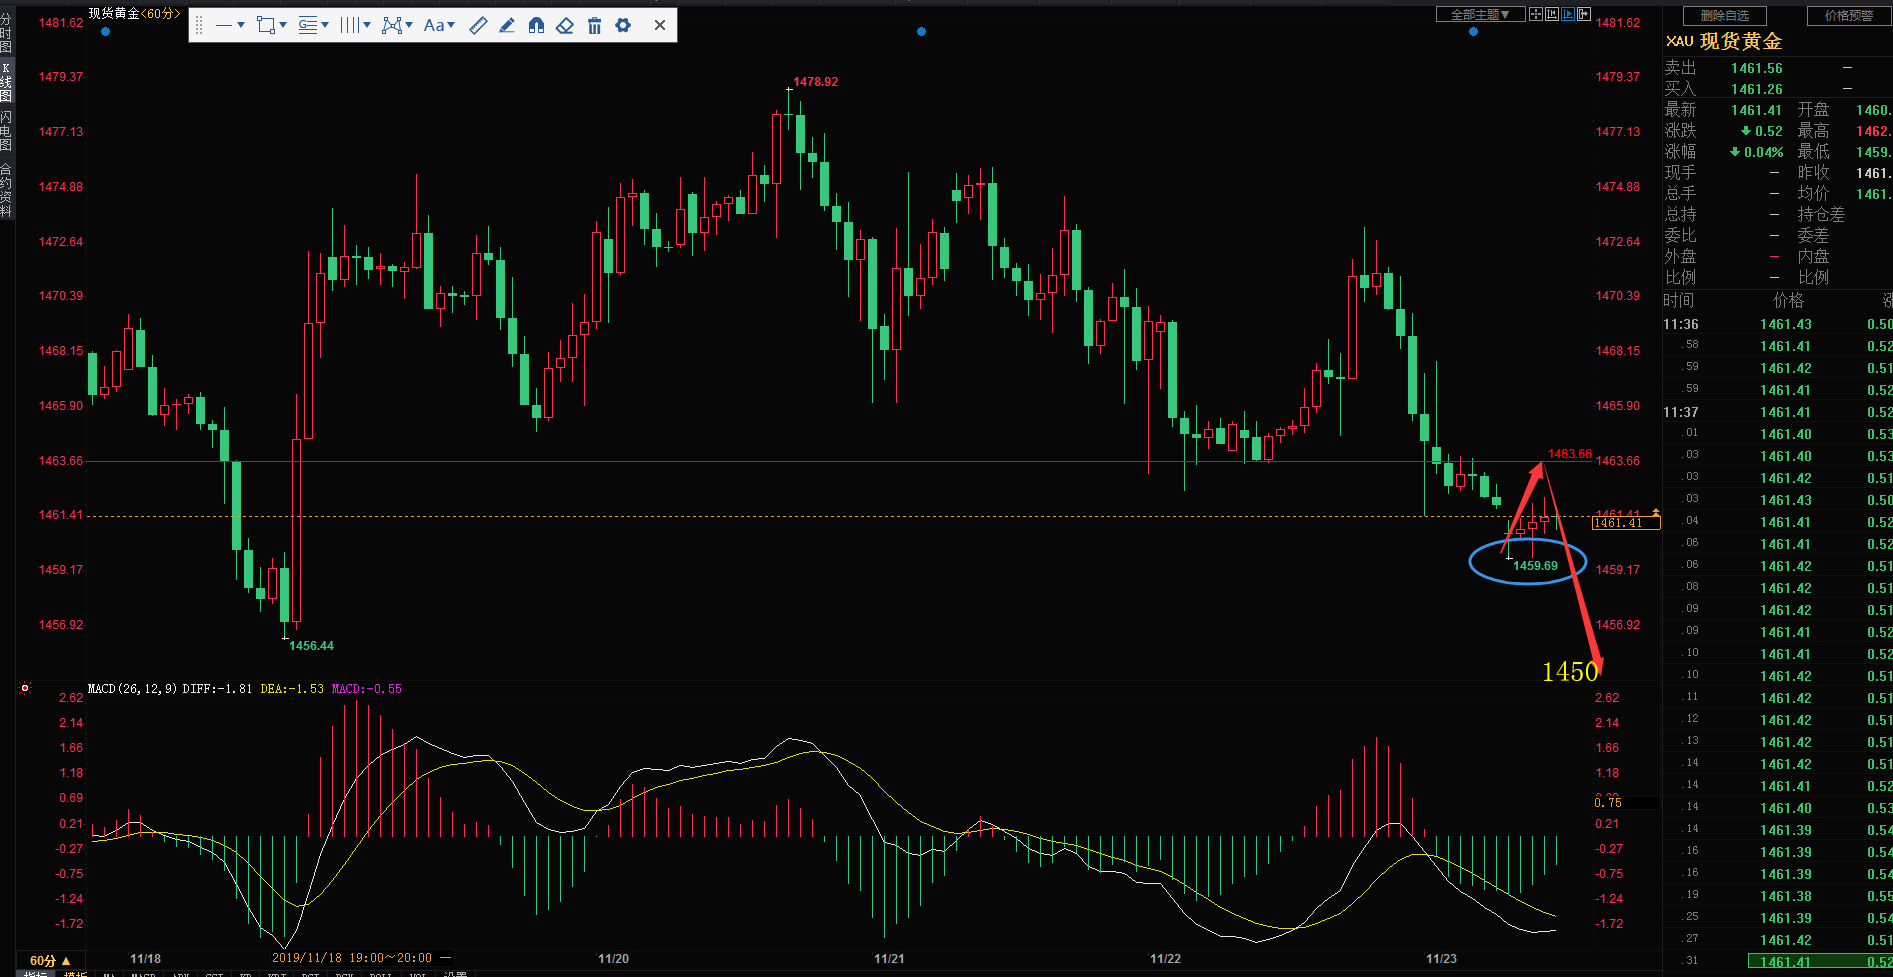Click the trash can delete-drawings icon
This screenshot has width=1893, height=977.
pyautogui.click(x=594, y=25)
